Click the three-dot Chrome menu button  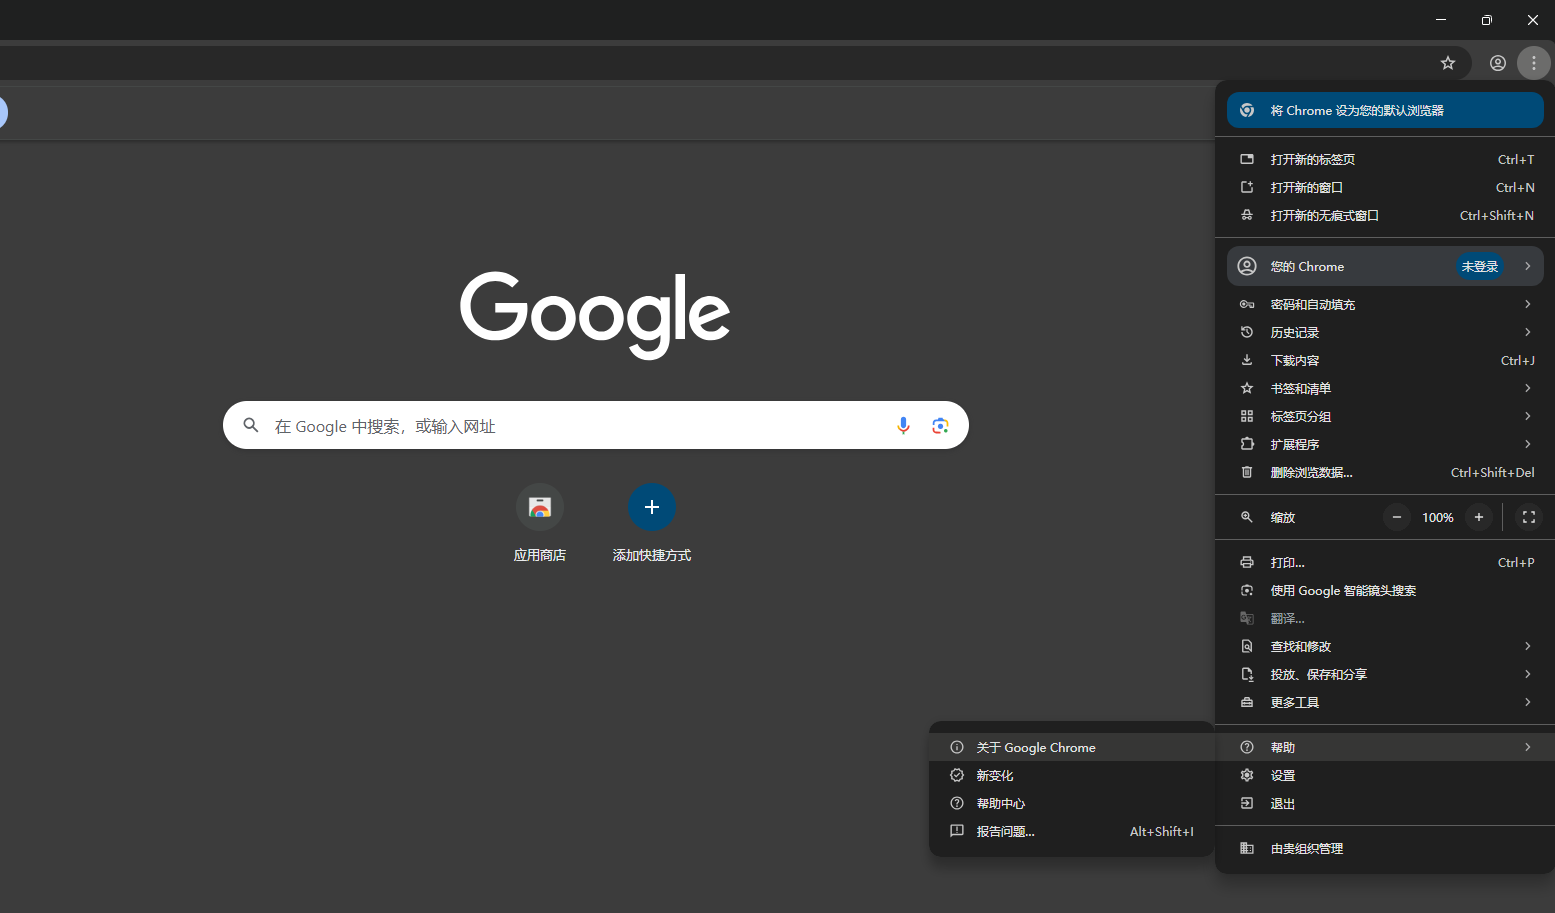[x=1533, y=63]
